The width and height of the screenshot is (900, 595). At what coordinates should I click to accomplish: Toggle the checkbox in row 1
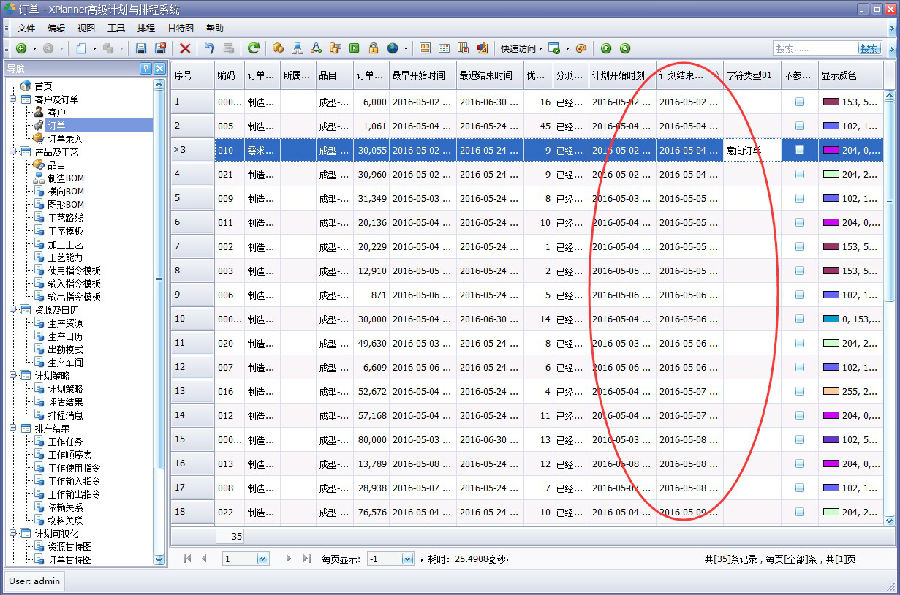799,102
